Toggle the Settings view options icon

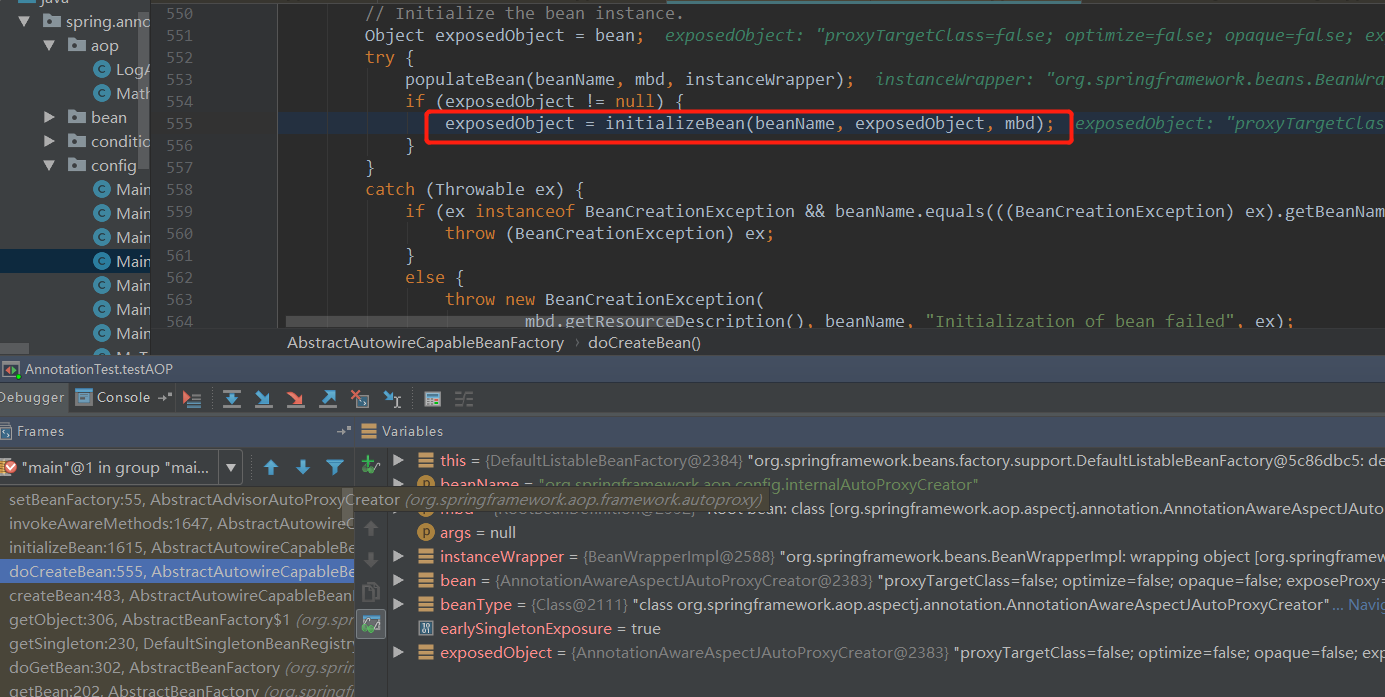coord(462,398)
